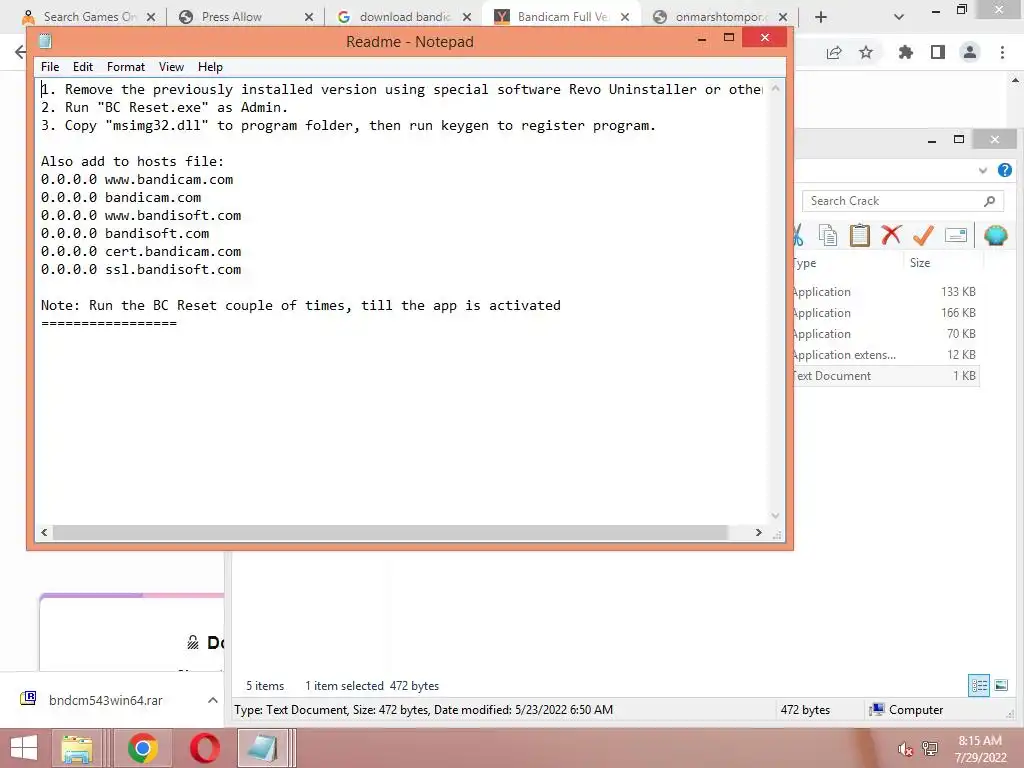Open the Help menu in Notepad
The image size is (1024, 768).
coord(210,67)
